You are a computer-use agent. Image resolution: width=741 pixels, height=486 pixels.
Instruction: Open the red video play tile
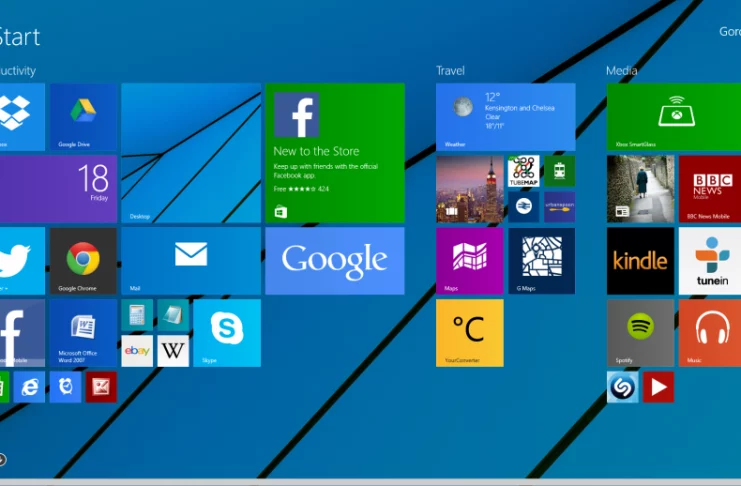[x=658, y=387]
